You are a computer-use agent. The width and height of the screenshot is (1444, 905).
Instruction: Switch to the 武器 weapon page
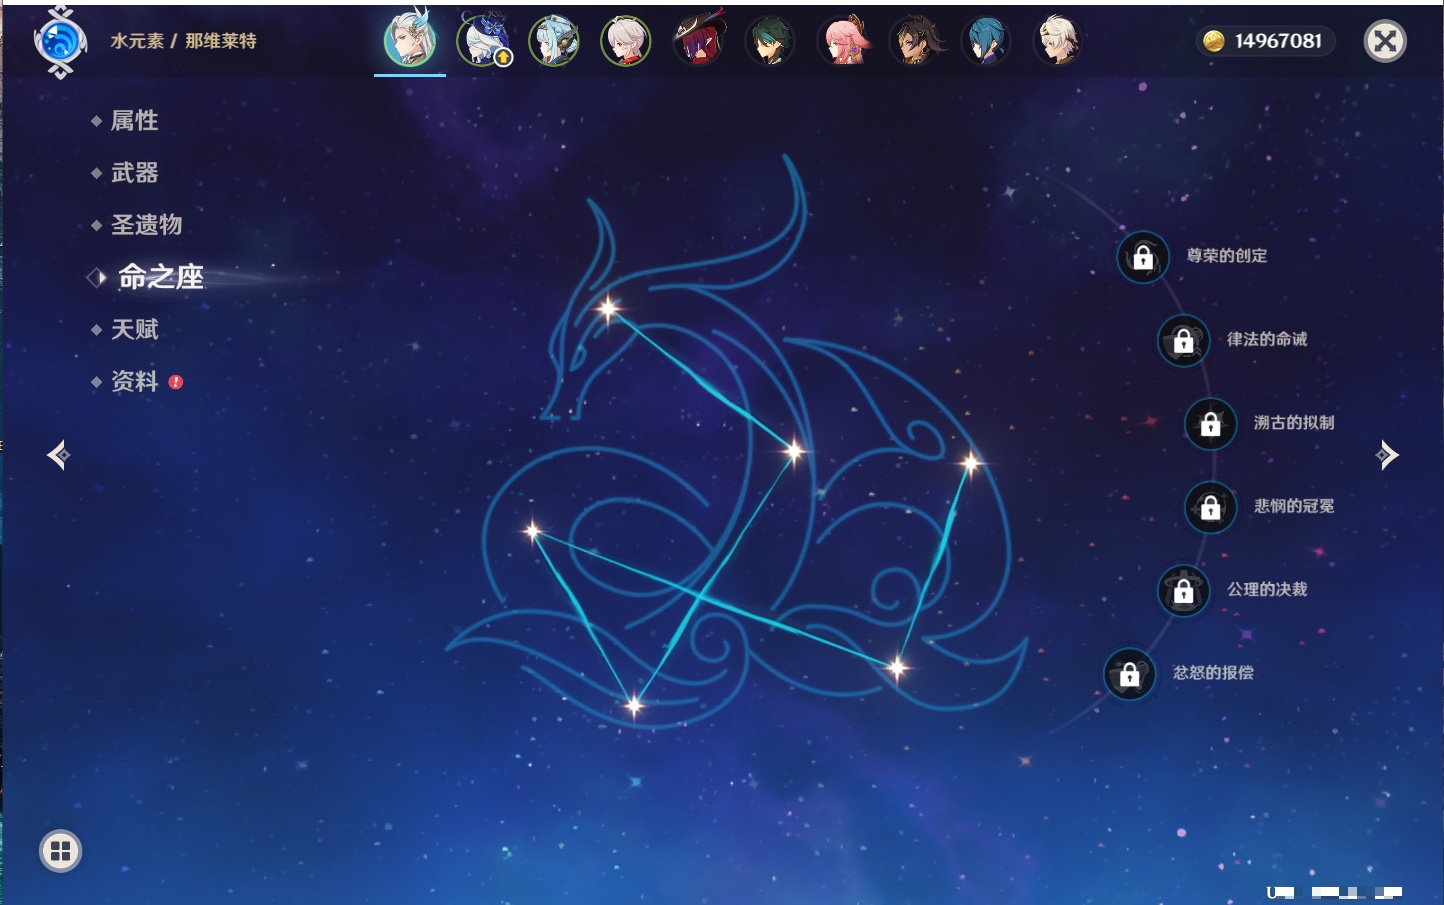[134, 173]
